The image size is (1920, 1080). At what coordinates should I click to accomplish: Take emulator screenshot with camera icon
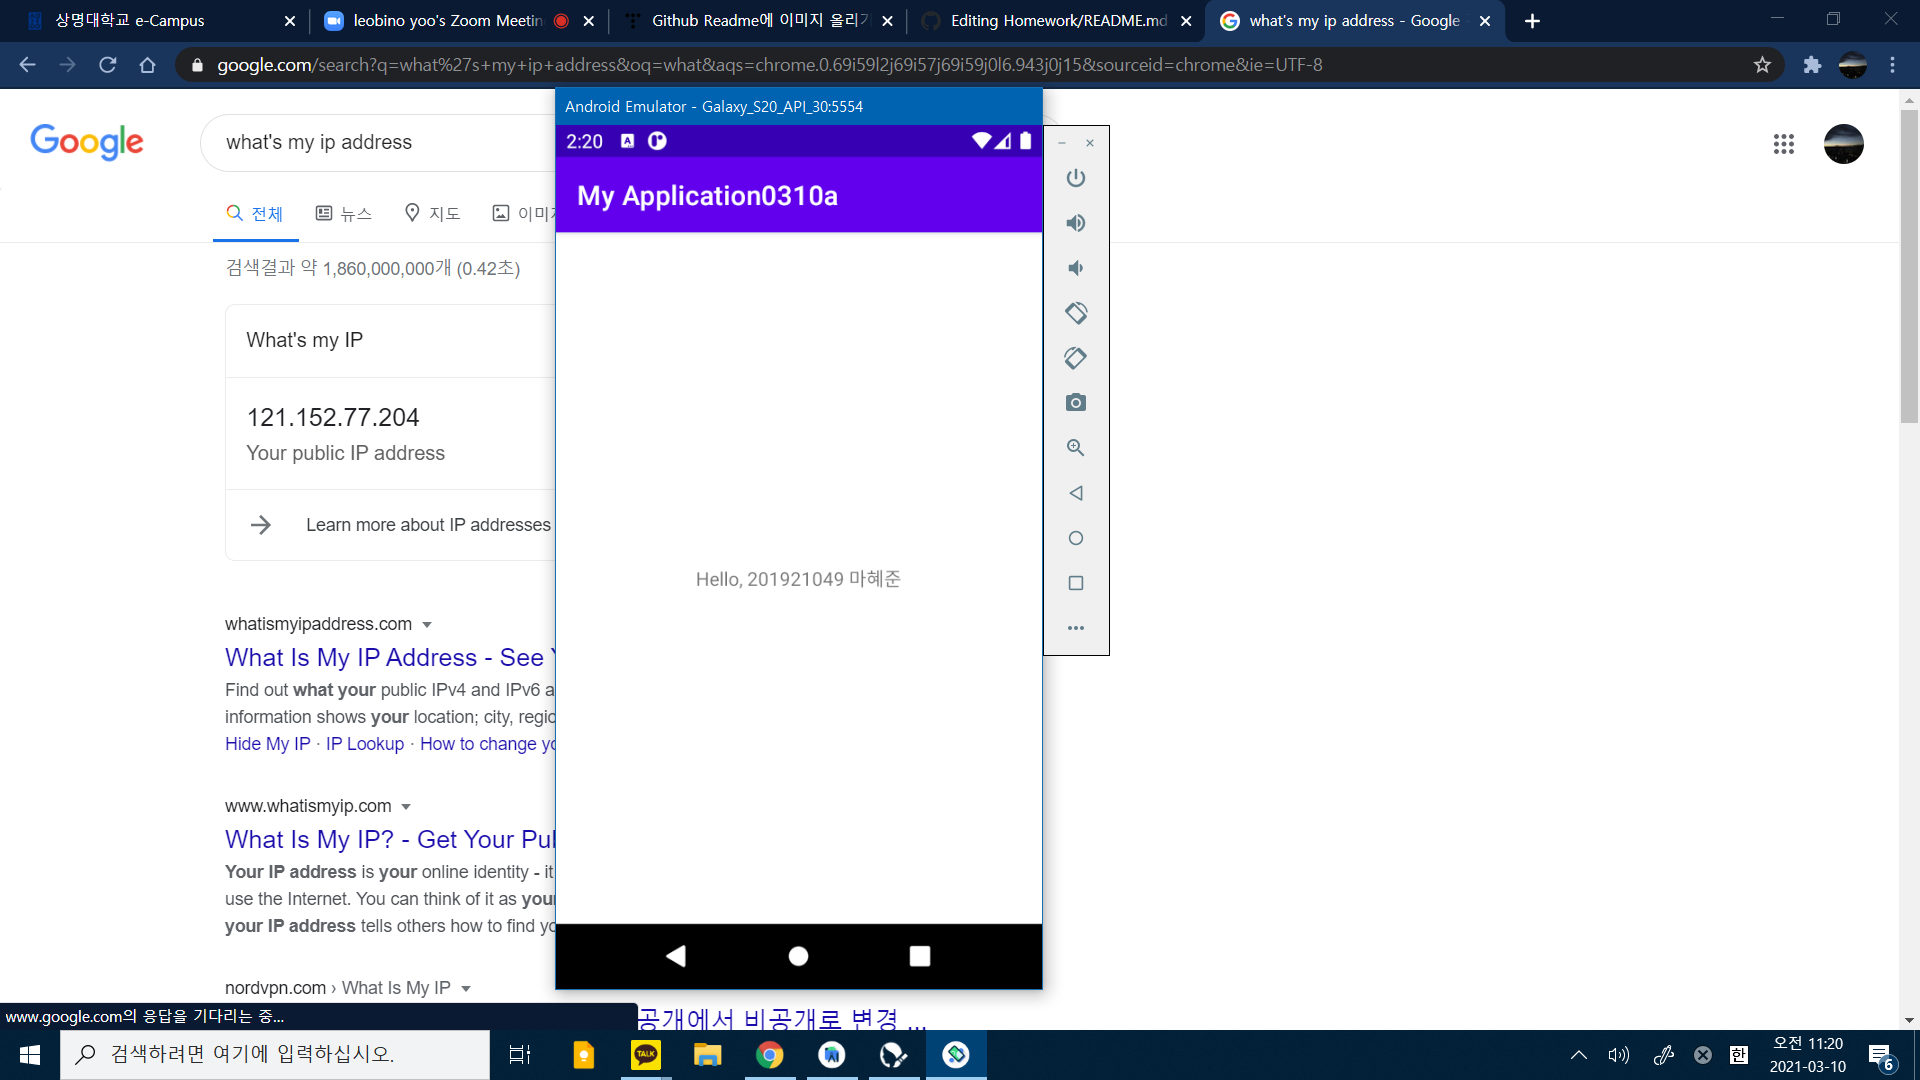(x=1076, y=403)
